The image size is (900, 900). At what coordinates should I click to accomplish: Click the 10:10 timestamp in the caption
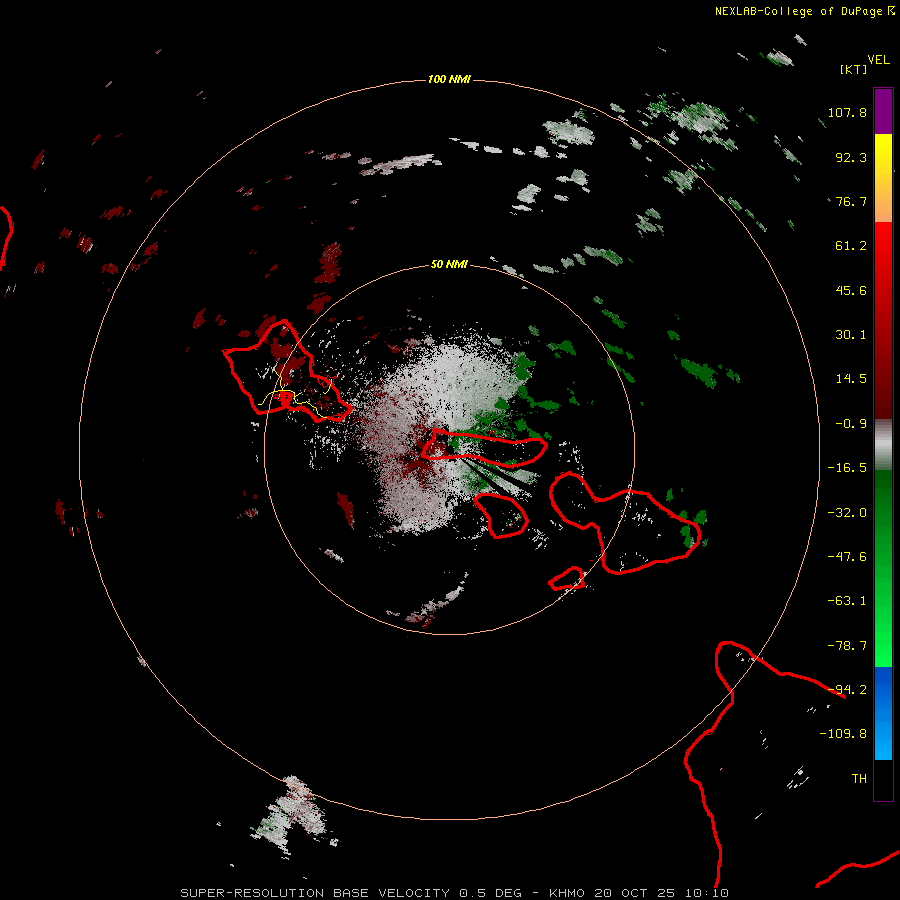coord(707,893)
